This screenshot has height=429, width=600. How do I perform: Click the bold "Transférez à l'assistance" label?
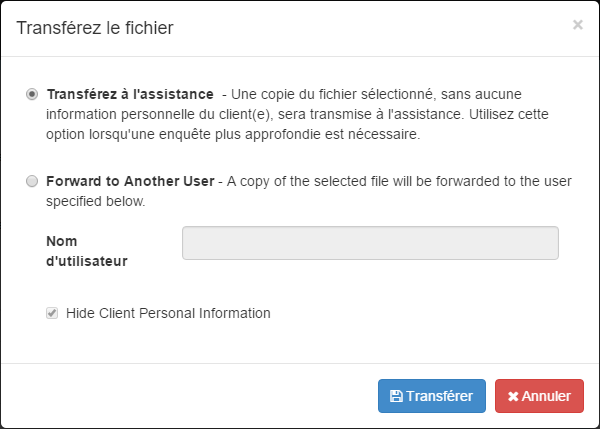coord(130,94)
